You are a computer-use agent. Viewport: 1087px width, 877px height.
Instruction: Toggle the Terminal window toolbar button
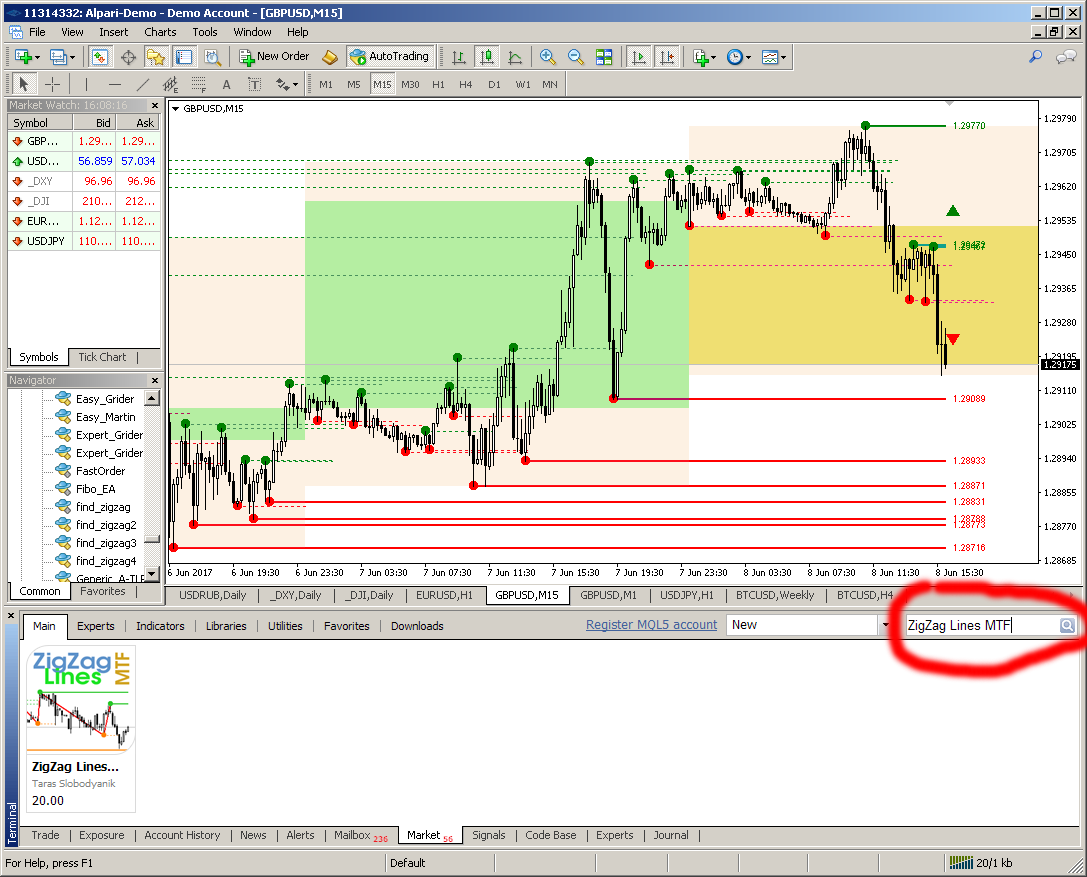[184, 57]
